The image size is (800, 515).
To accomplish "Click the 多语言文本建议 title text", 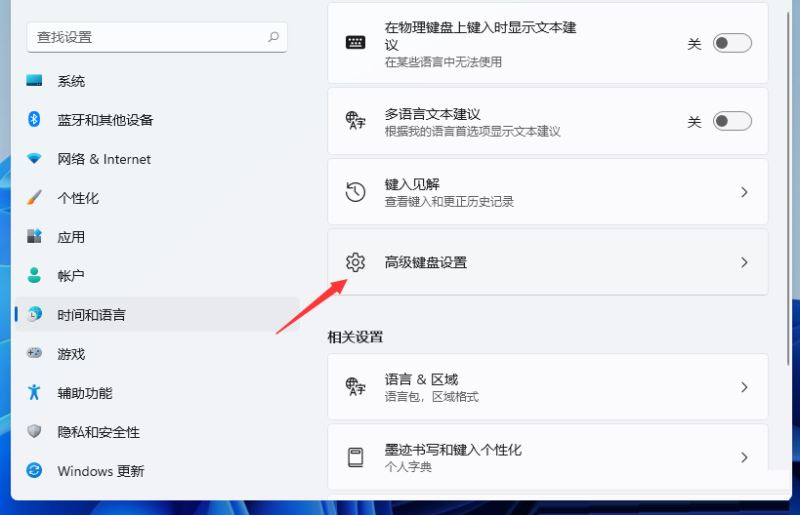I will [432, 114].
